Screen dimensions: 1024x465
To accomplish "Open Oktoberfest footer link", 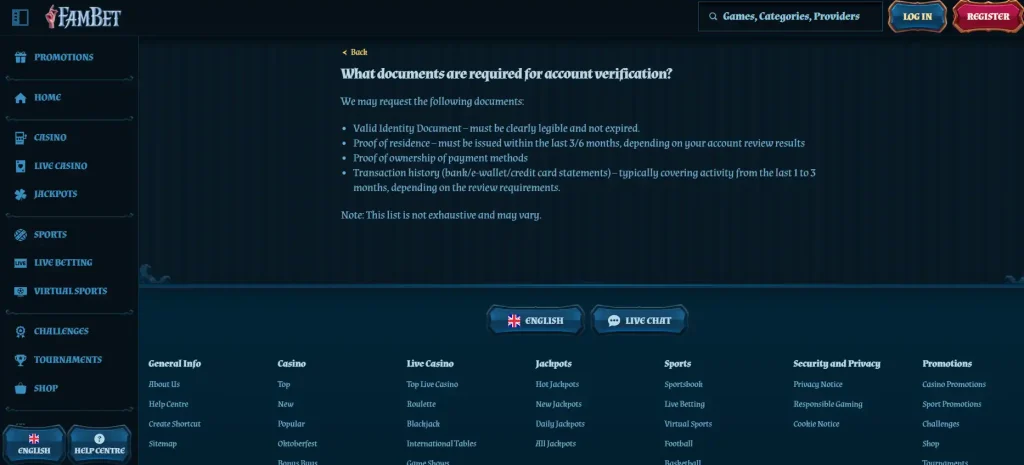I will point(297,444).
